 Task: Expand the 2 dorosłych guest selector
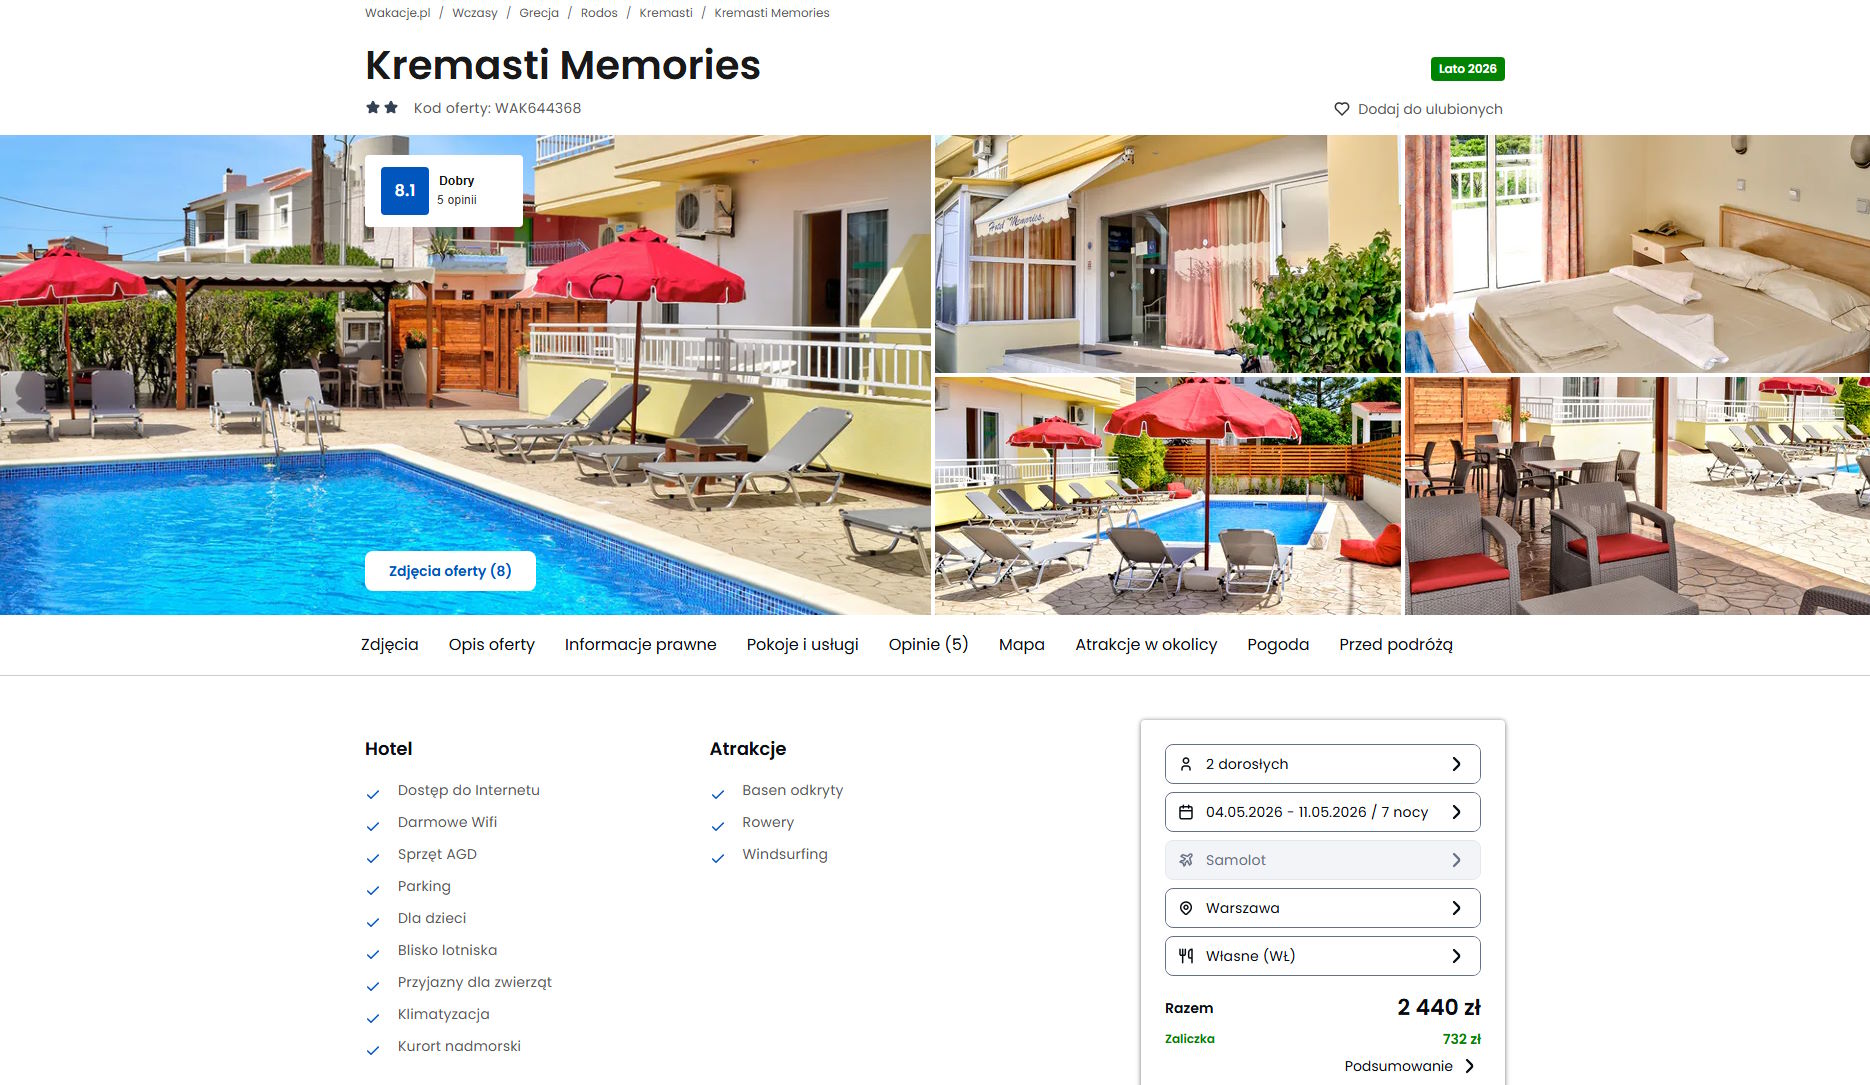[x=1322, y=764]
